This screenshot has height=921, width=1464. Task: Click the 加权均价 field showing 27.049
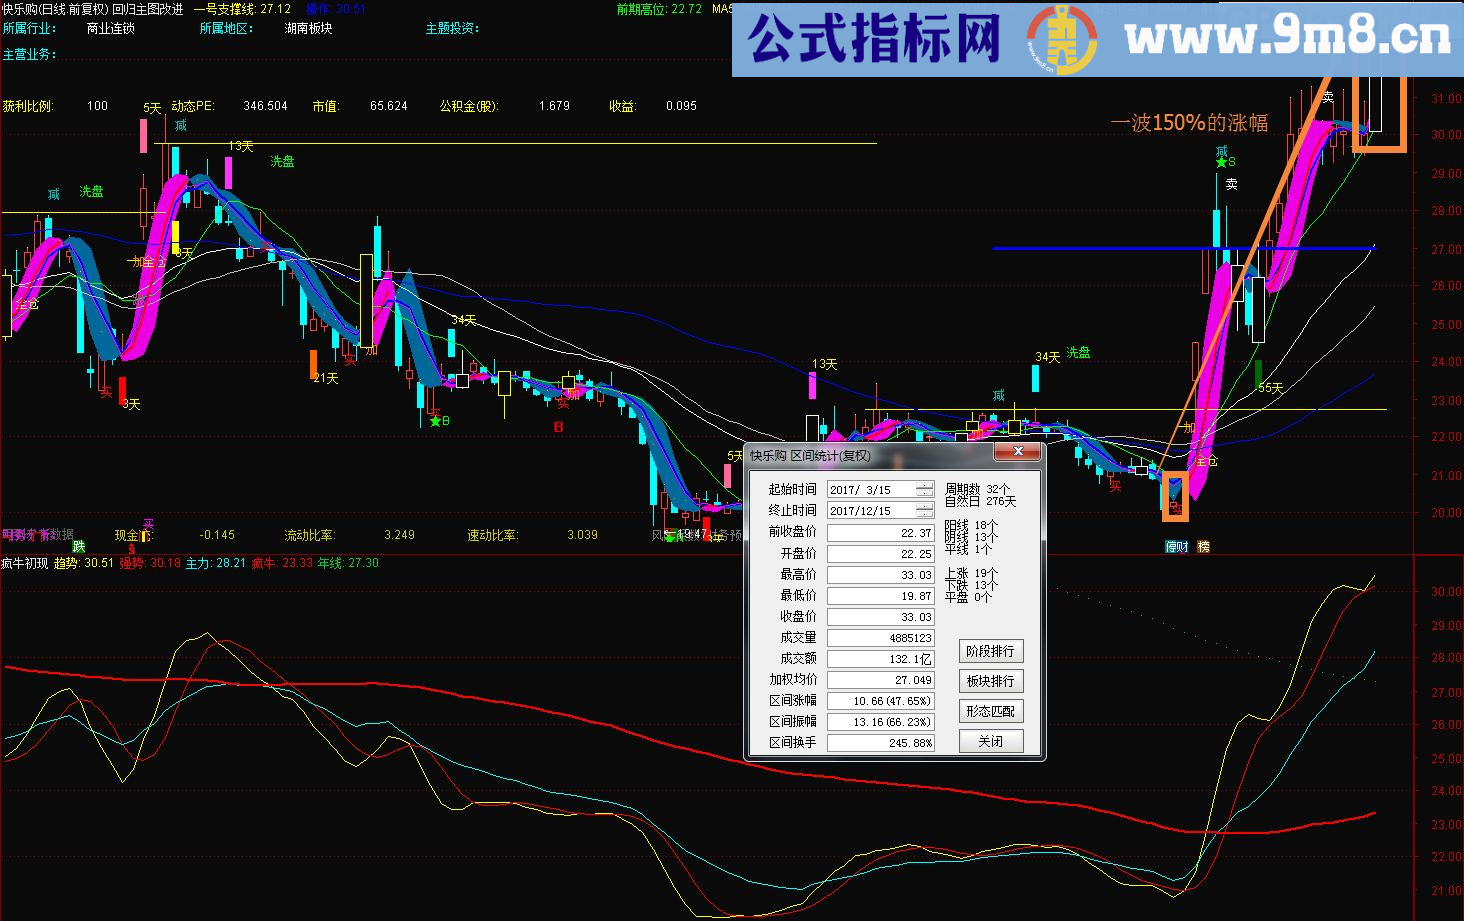pos(881,680)
